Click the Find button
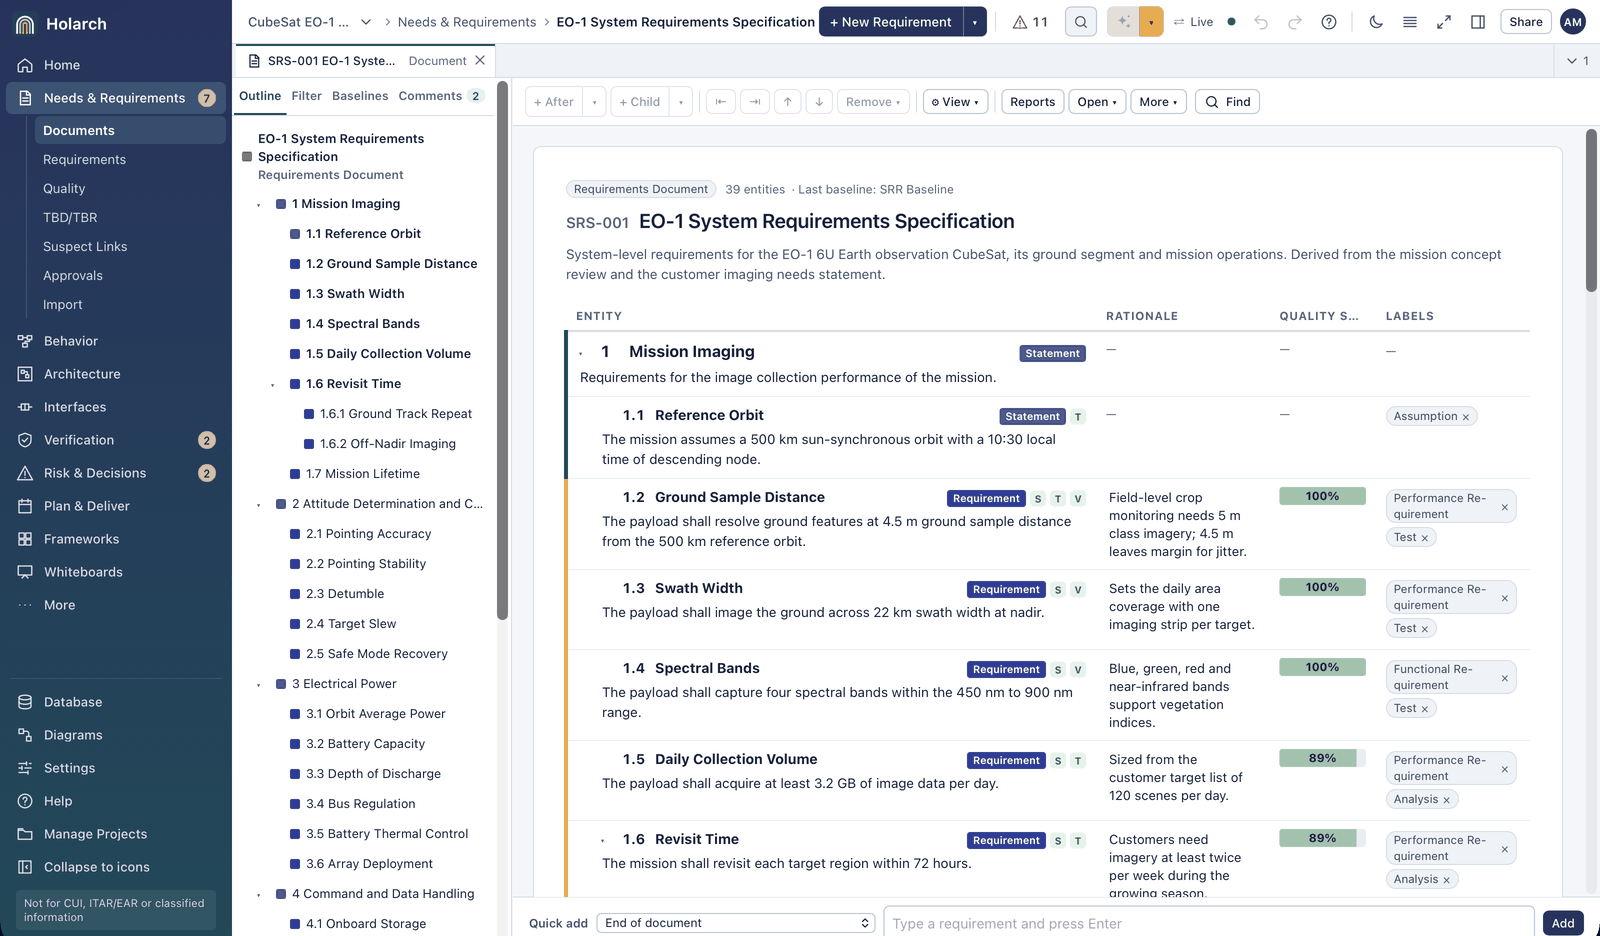This screenshot has width=1600, height=936. tap(1227, 102)
